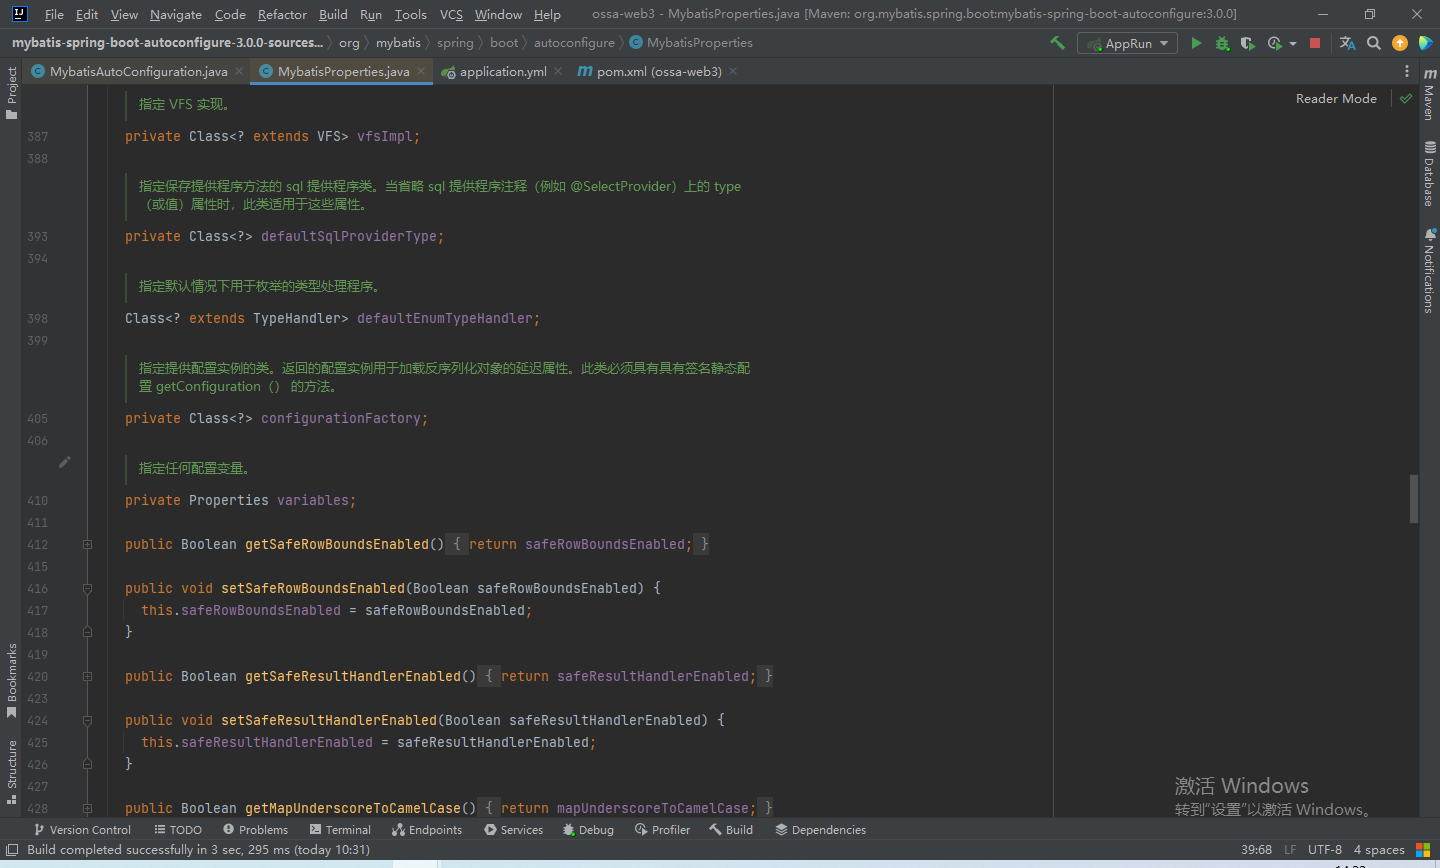Change the 4 spaces indent setting

click(1379, 850)
